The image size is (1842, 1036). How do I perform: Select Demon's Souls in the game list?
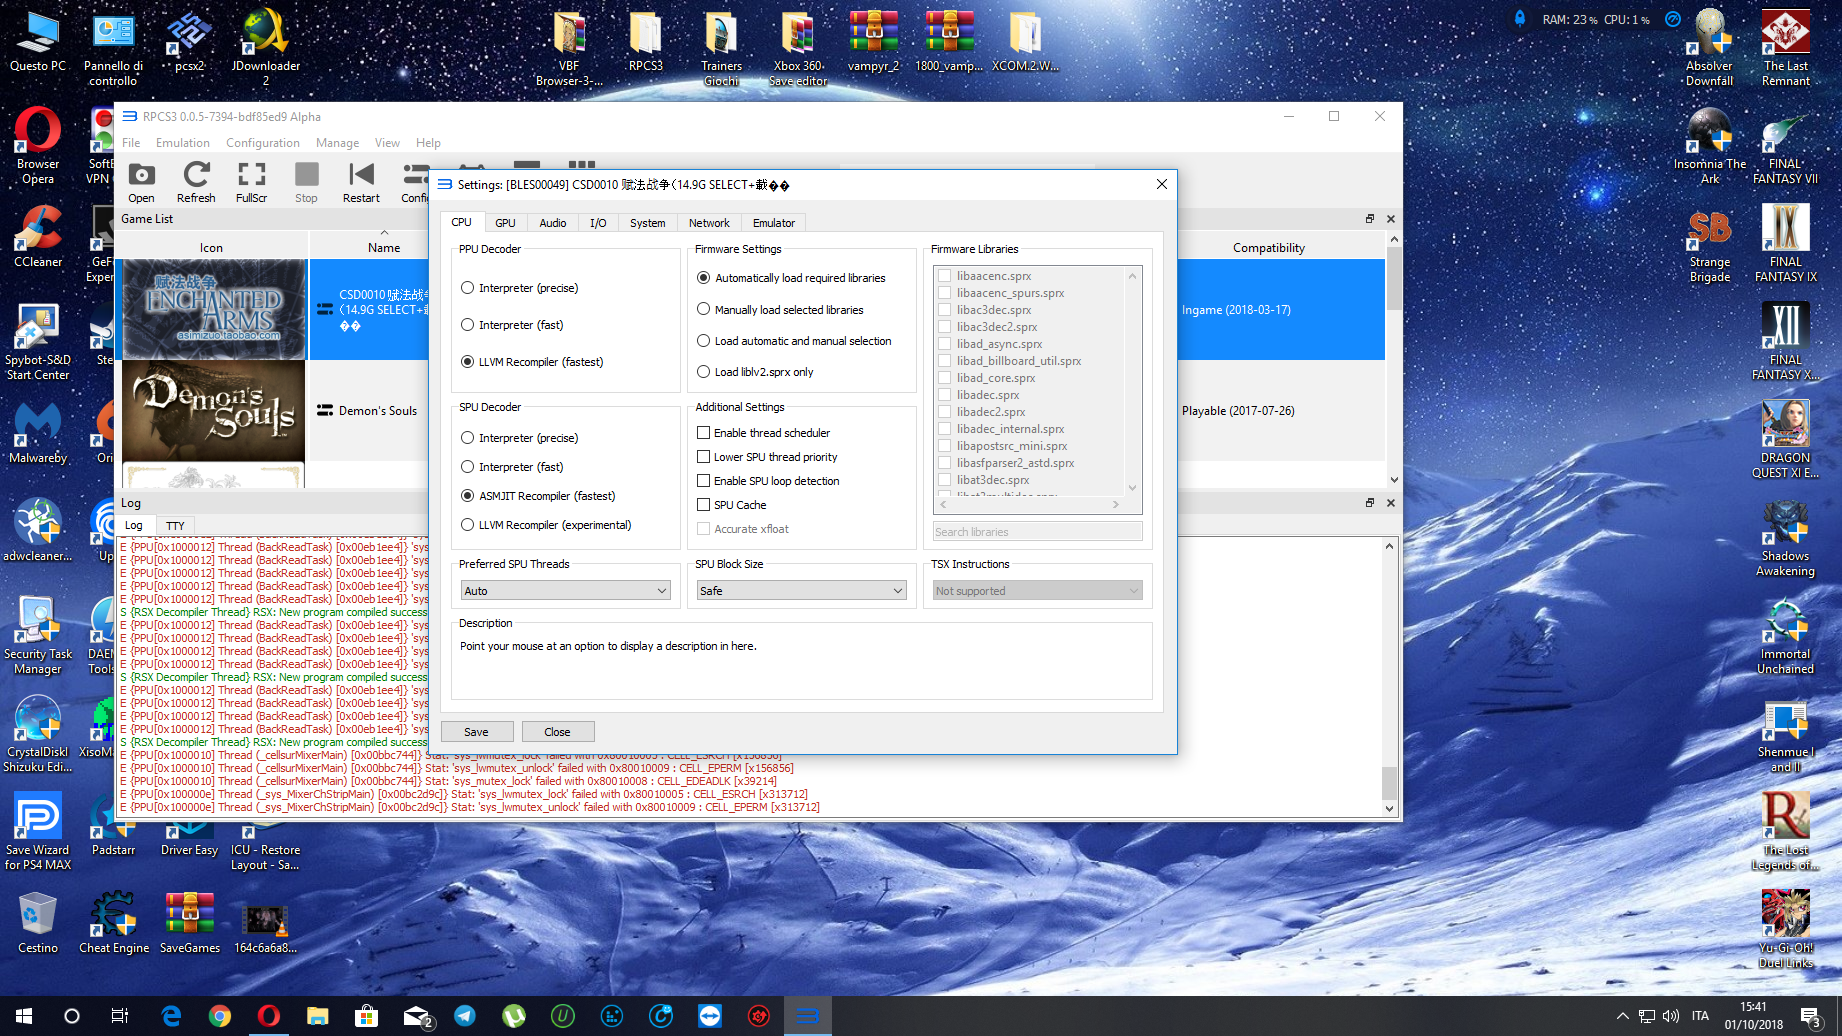(377, 411)
